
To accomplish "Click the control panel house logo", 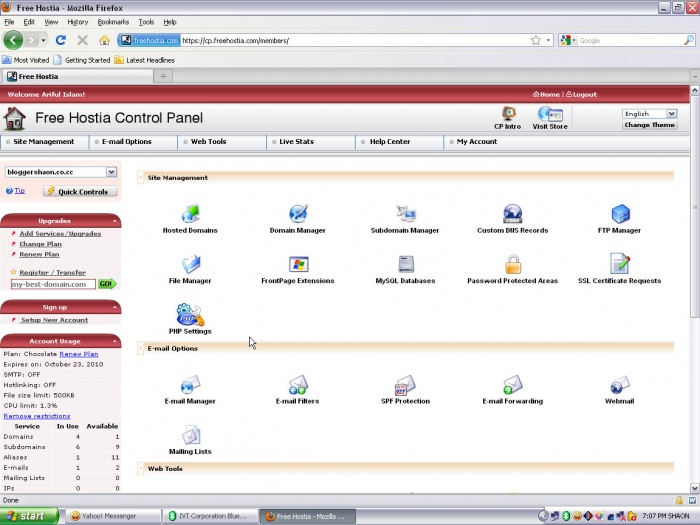I will [x=14, y=119].
